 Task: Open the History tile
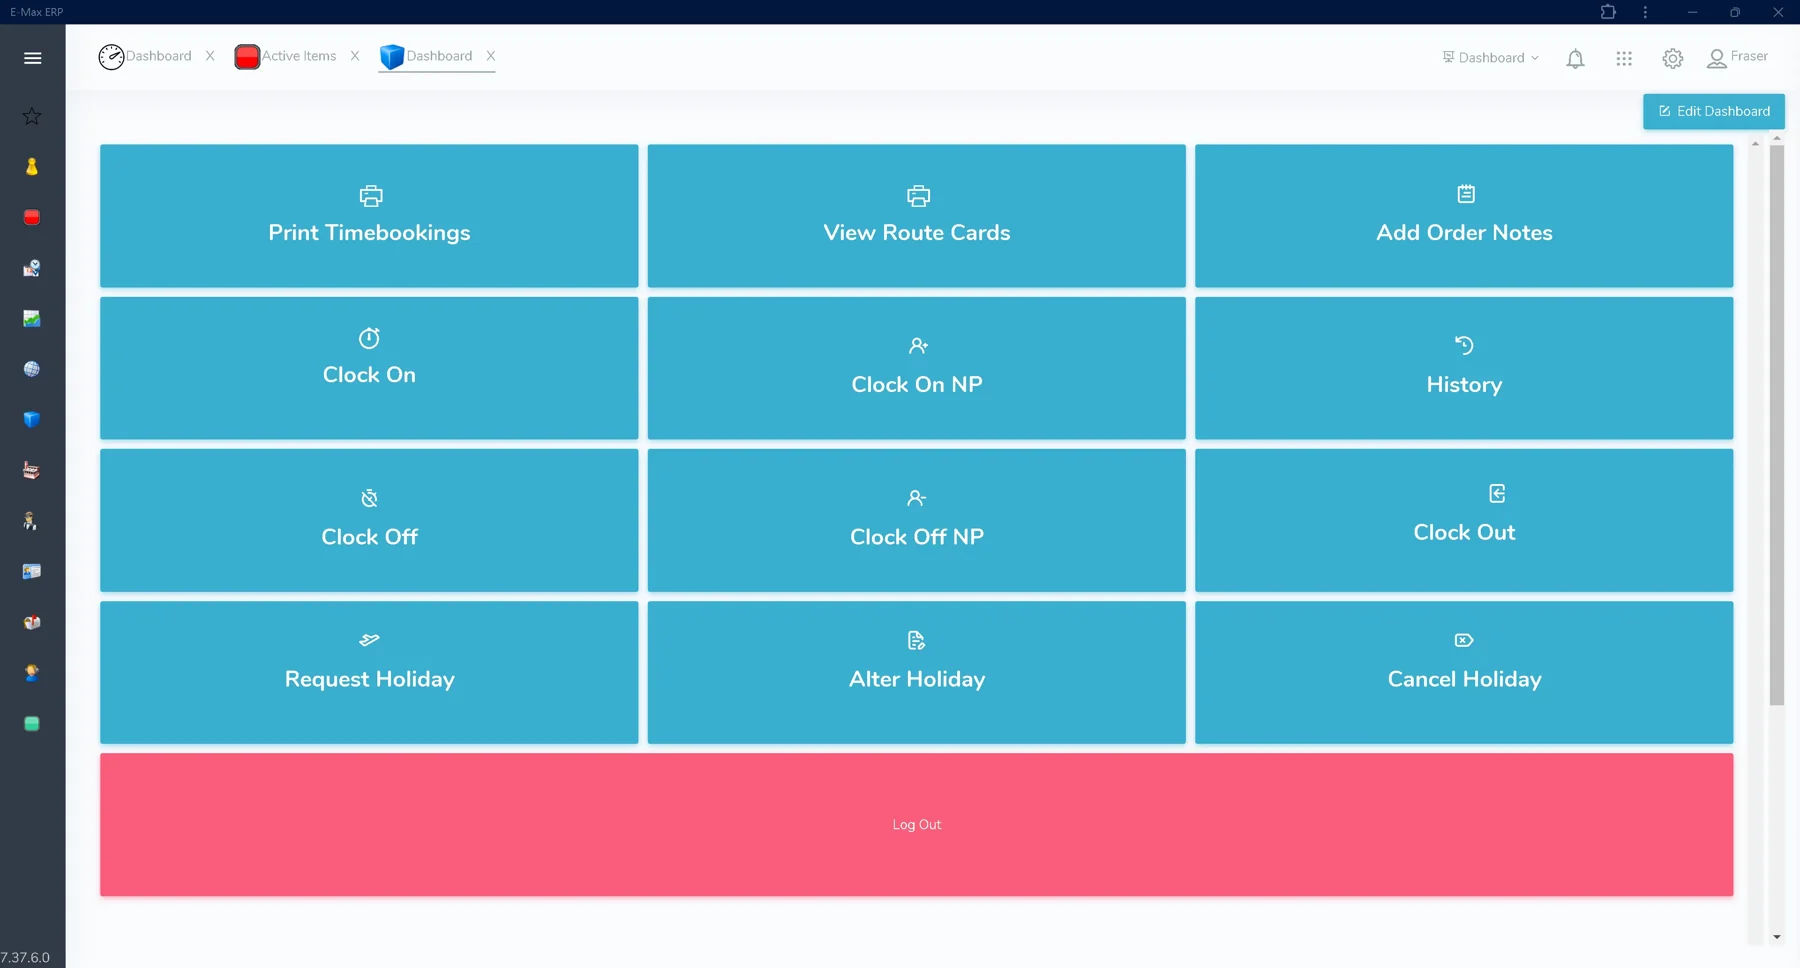click(1464, 368)
